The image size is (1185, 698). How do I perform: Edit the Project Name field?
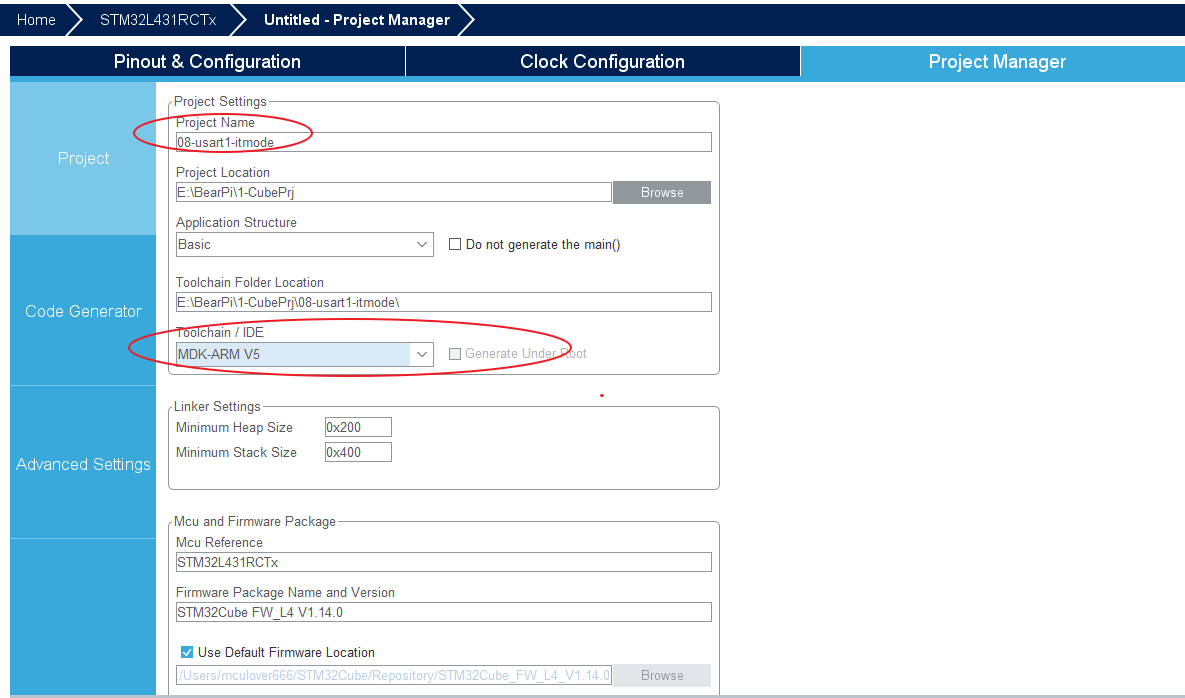coord(444,142)
